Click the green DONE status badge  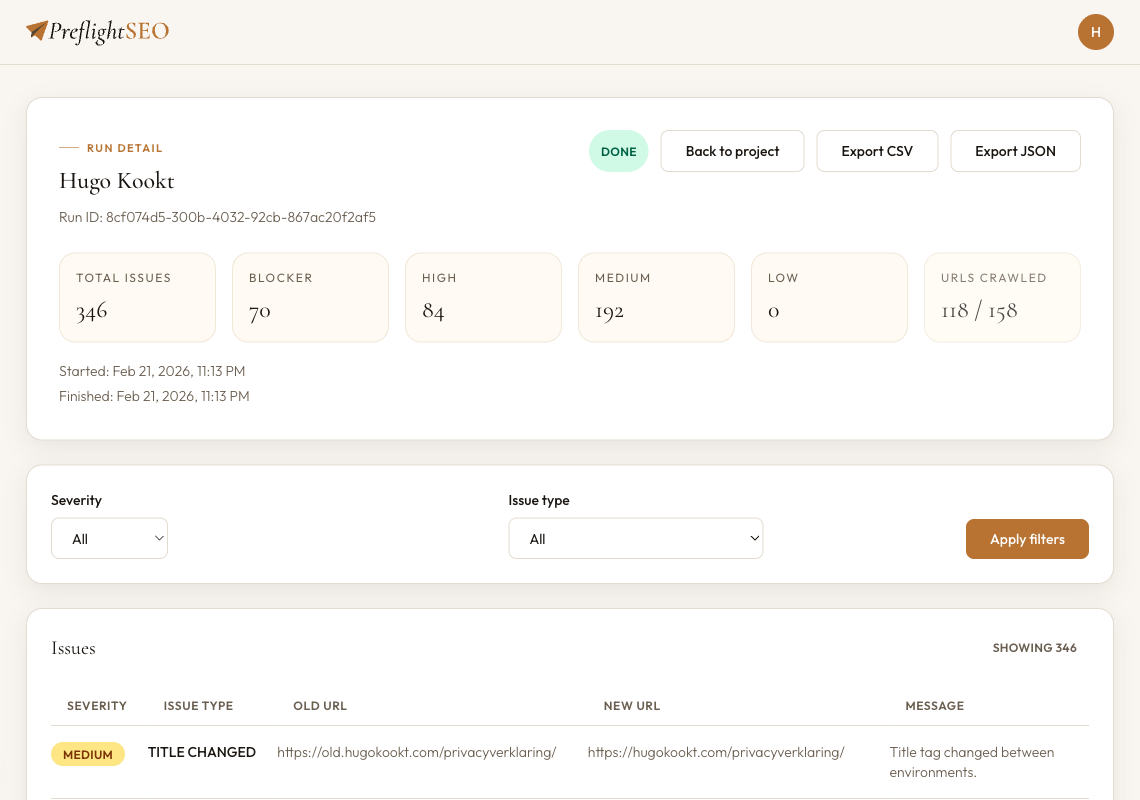(x=618, y=151)
